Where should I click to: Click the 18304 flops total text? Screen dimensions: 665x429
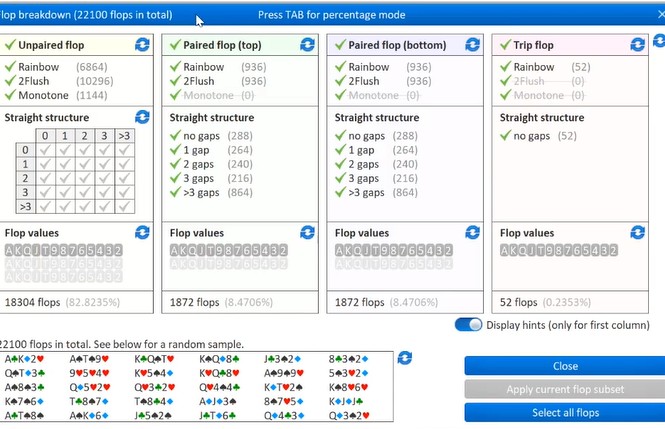click(x=32, y=302)
